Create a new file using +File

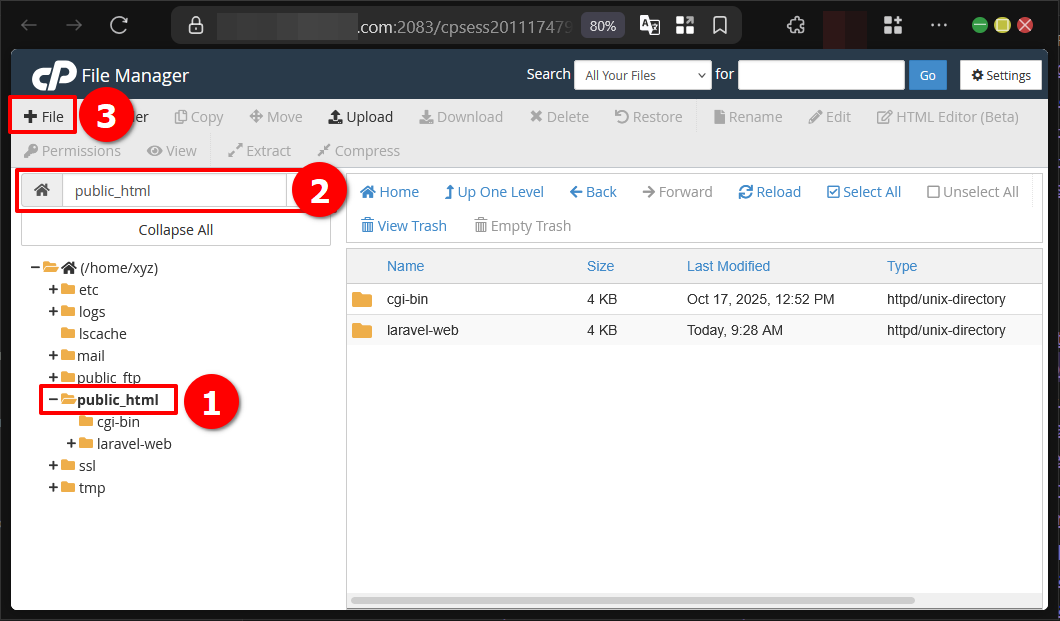[42, 116]
